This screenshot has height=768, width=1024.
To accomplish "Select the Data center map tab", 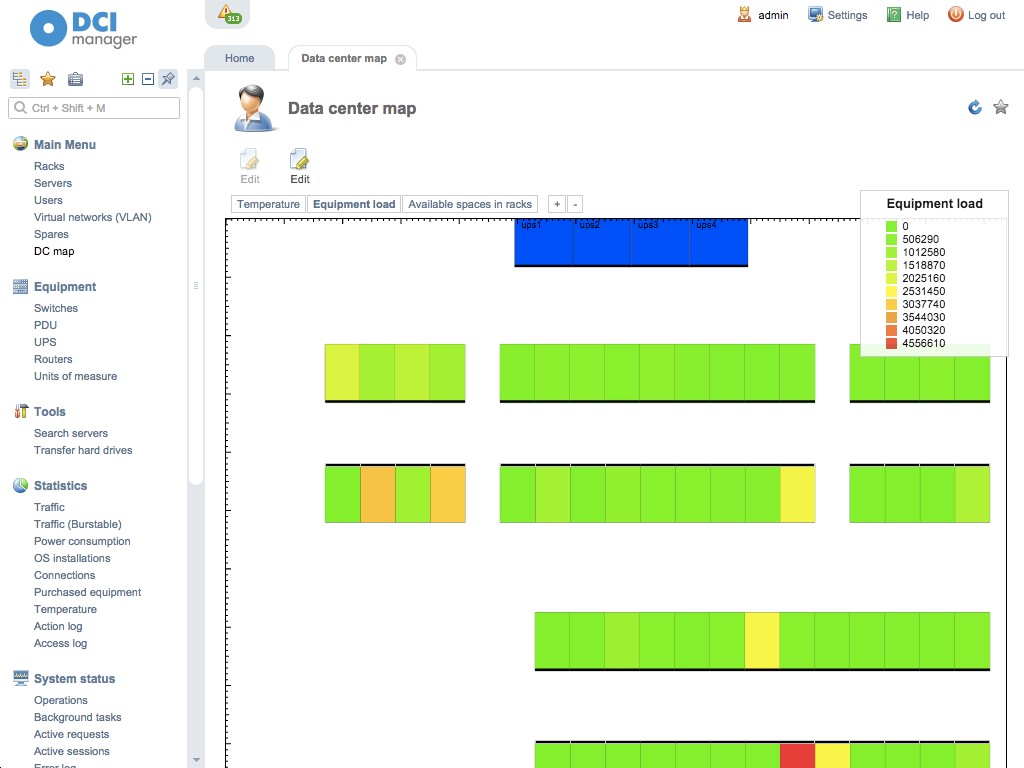I will (x=343, y=58).
